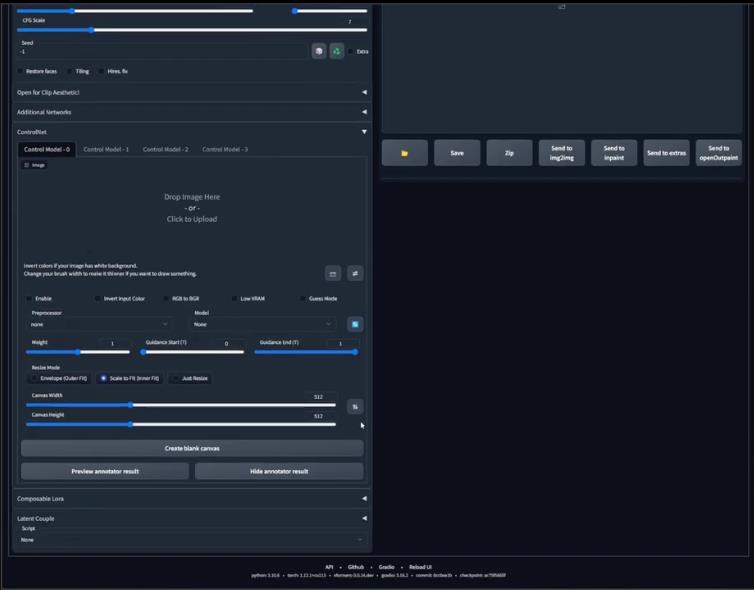Open the API footer link
Viewport: 754px width, 590px height.
pos(329,567)
